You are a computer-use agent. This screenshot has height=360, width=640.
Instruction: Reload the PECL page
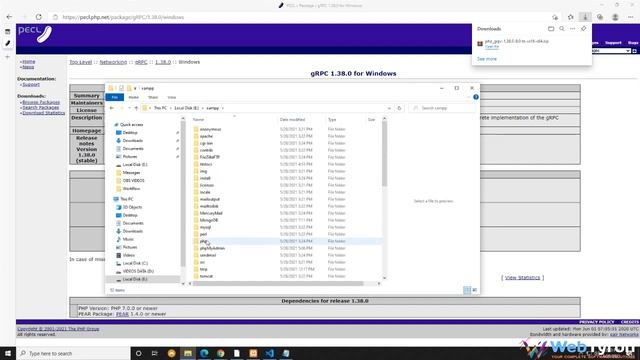point(39,17)
